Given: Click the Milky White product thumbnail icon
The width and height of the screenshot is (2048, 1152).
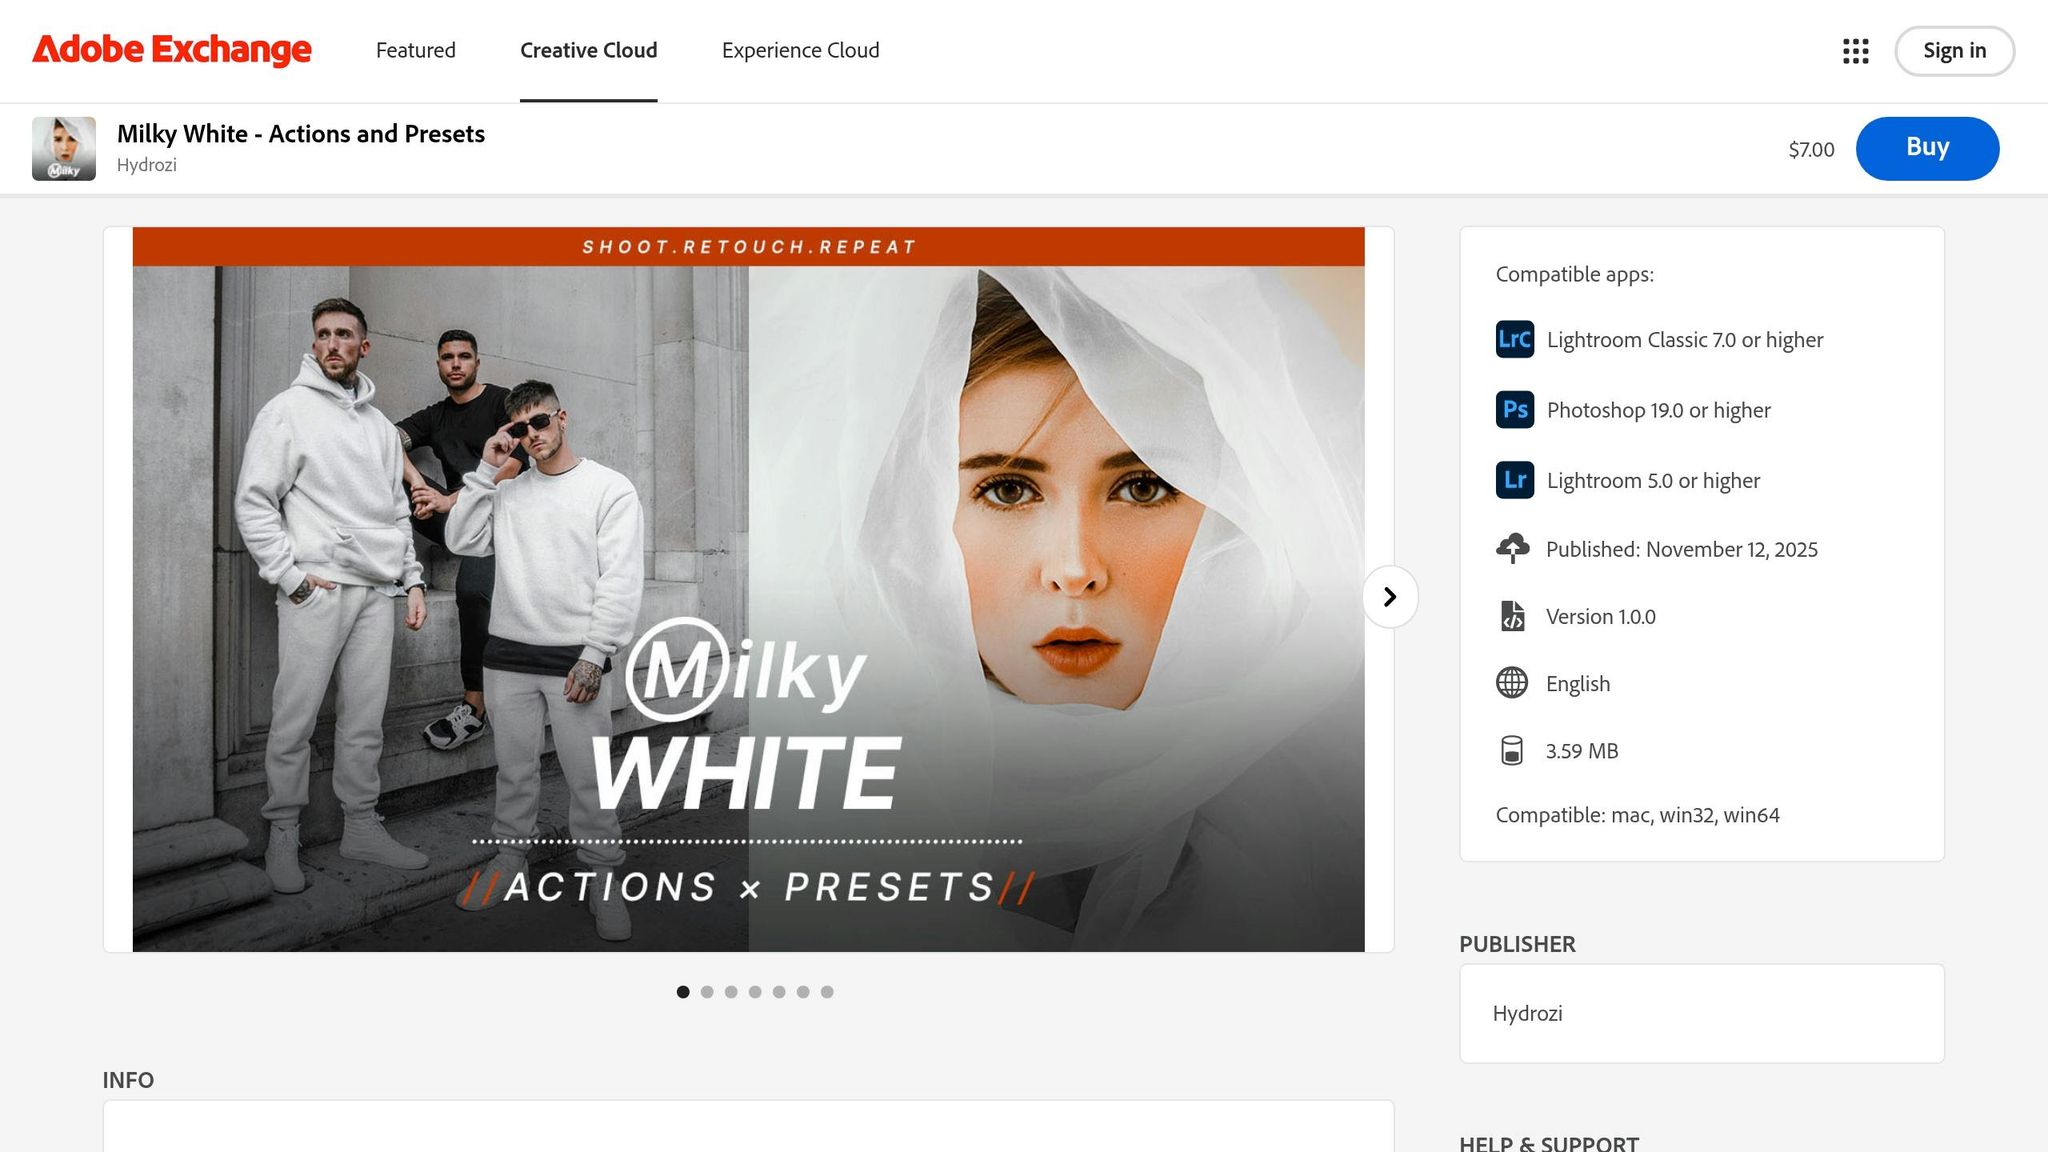Looking at the screenshot, I should pos(64,149).
